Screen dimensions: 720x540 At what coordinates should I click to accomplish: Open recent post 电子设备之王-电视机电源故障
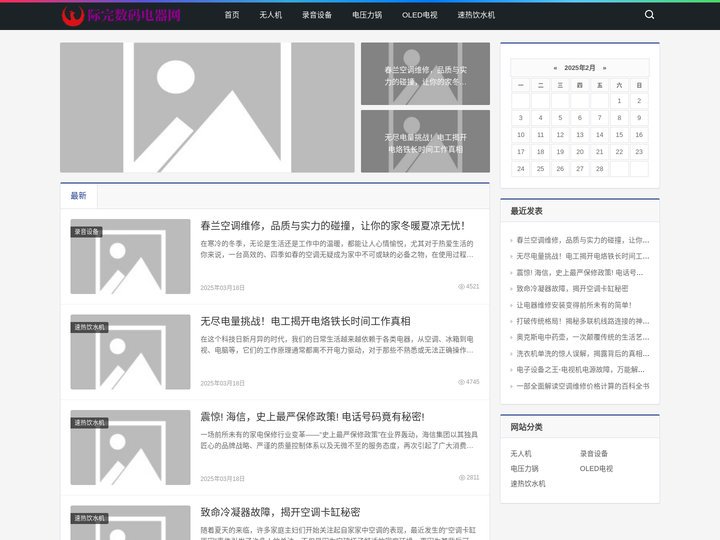[x=580, y=370]
